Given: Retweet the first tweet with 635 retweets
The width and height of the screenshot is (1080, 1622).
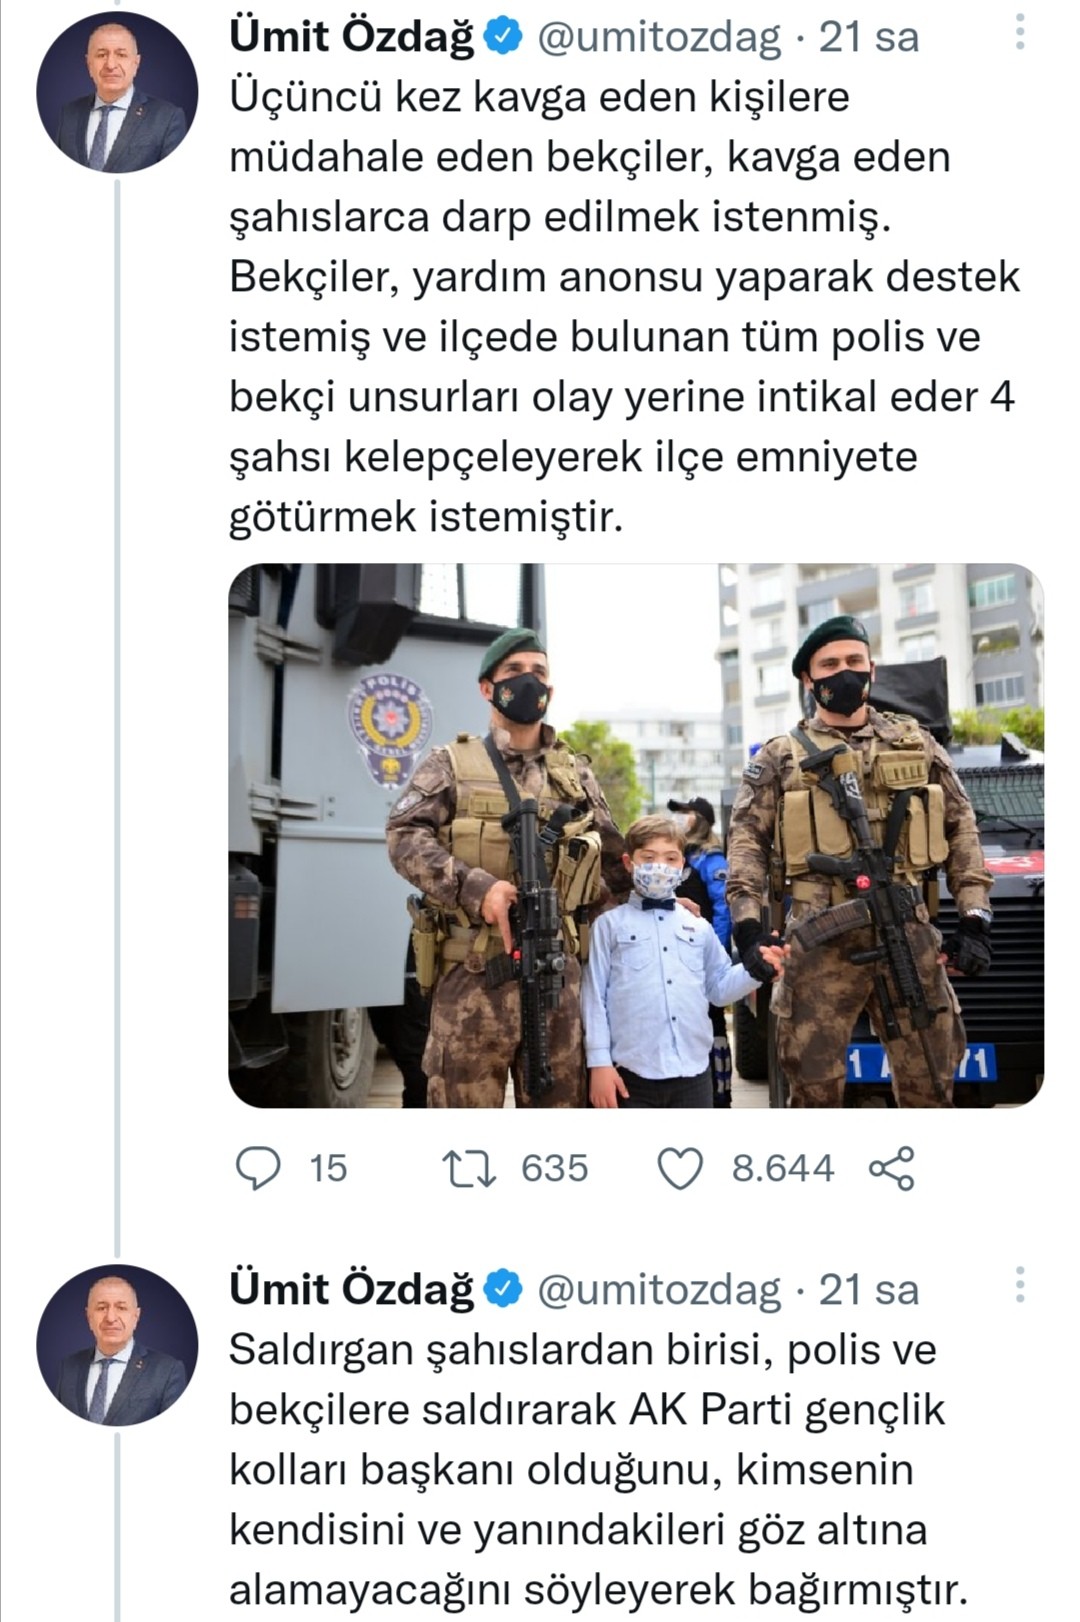Looking at the screenshot, I should pyautogui.click(x=470, y=1168).
